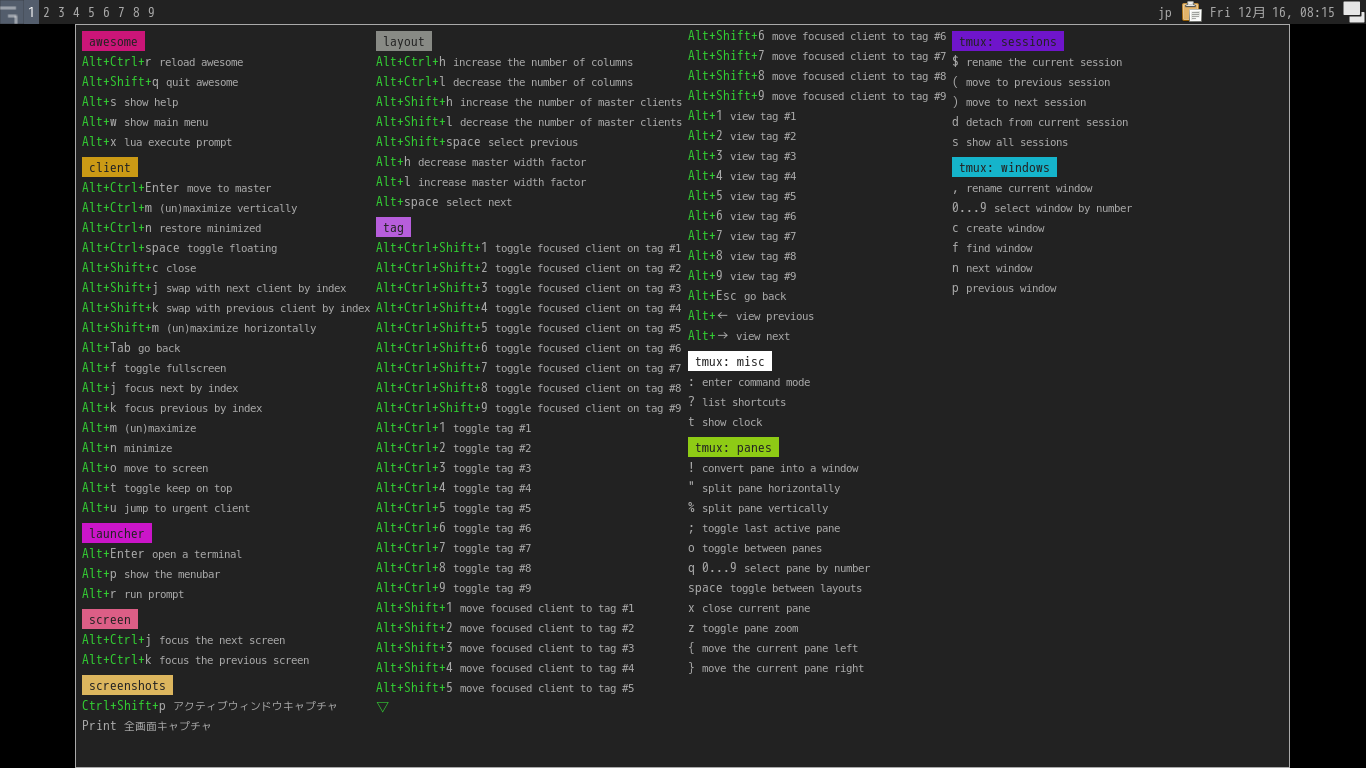Click 'jump to urgent client' line
This screenshot has width=1366, height=768.
pyautogui.click(x=166, y=508)
